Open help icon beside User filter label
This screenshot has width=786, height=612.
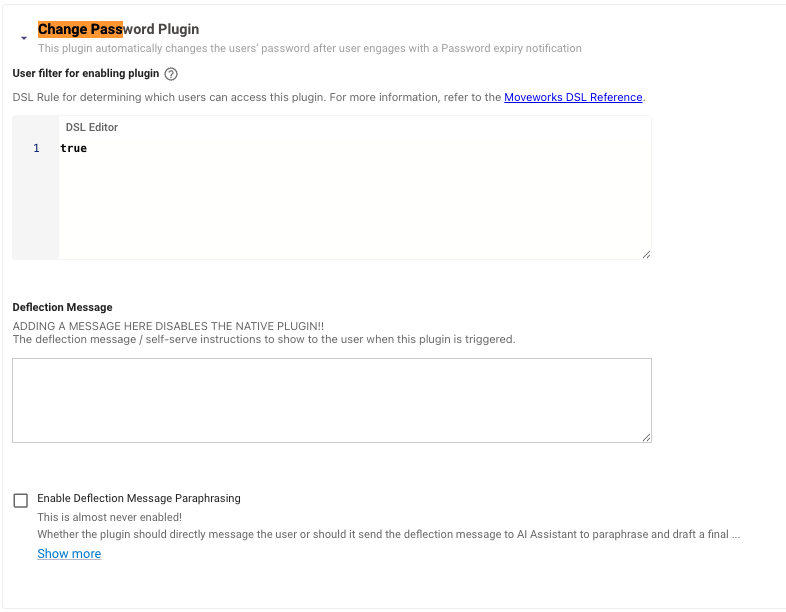(171, 74)
